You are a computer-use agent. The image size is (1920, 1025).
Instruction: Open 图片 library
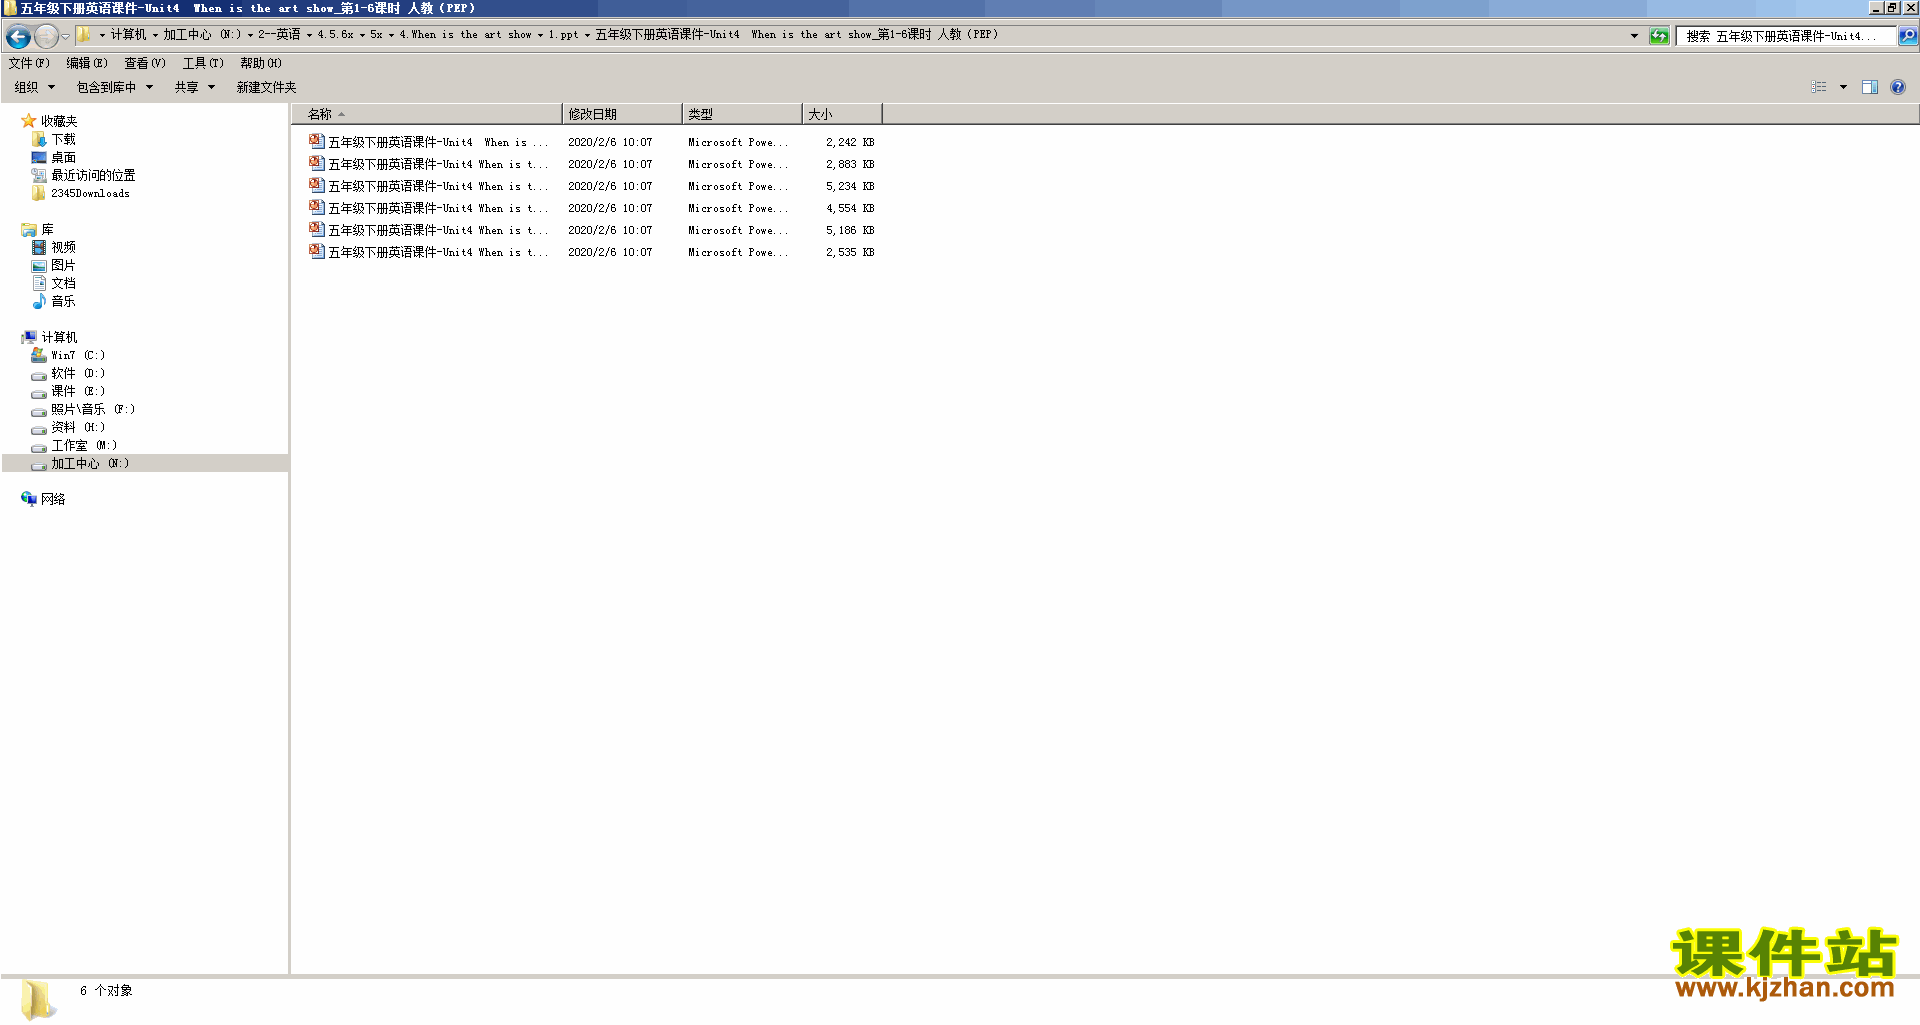(x=63, y=265)
